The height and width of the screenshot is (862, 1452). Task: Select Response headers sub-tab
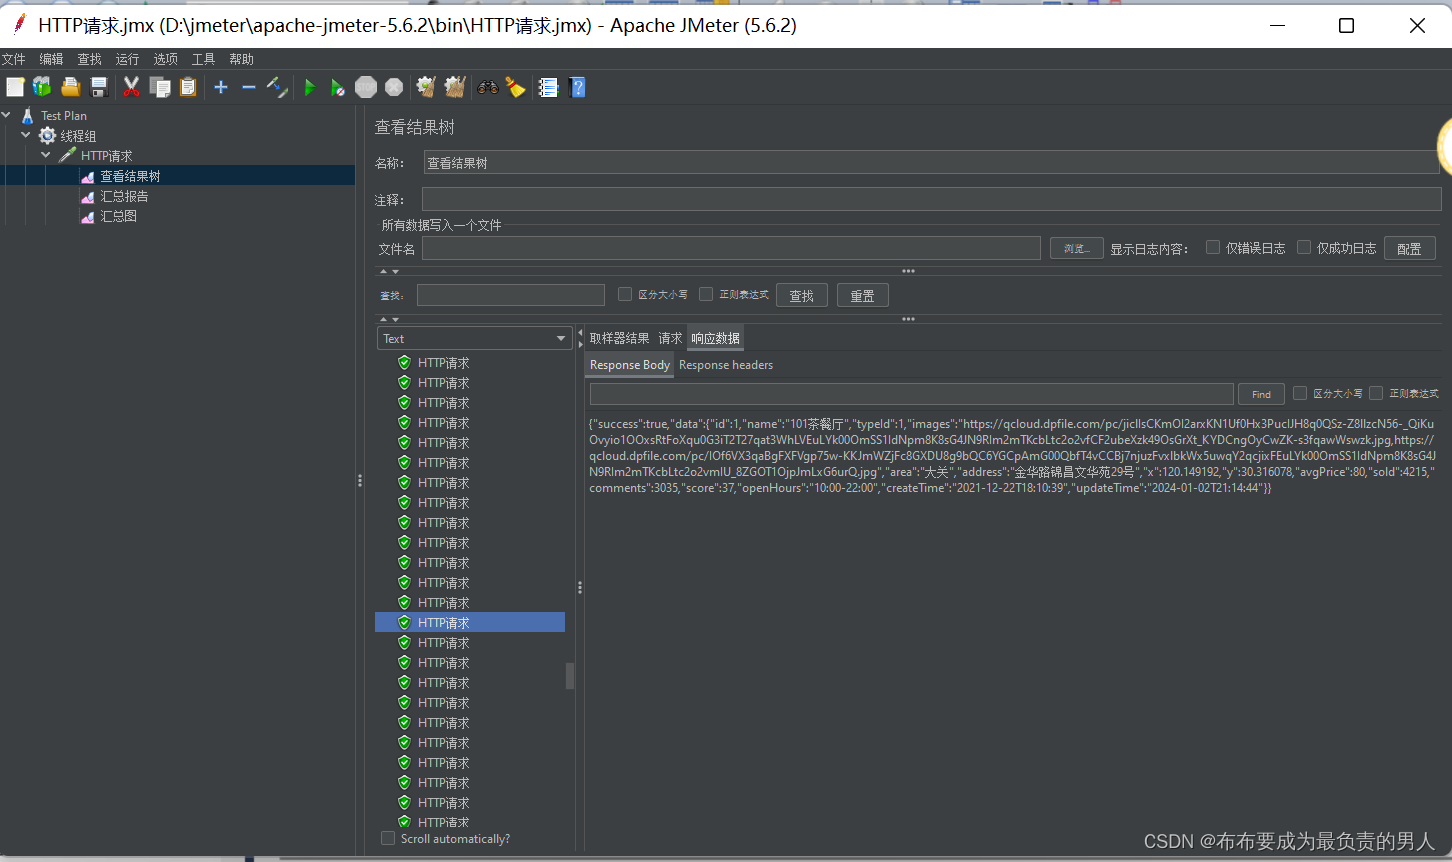[726, 365]
